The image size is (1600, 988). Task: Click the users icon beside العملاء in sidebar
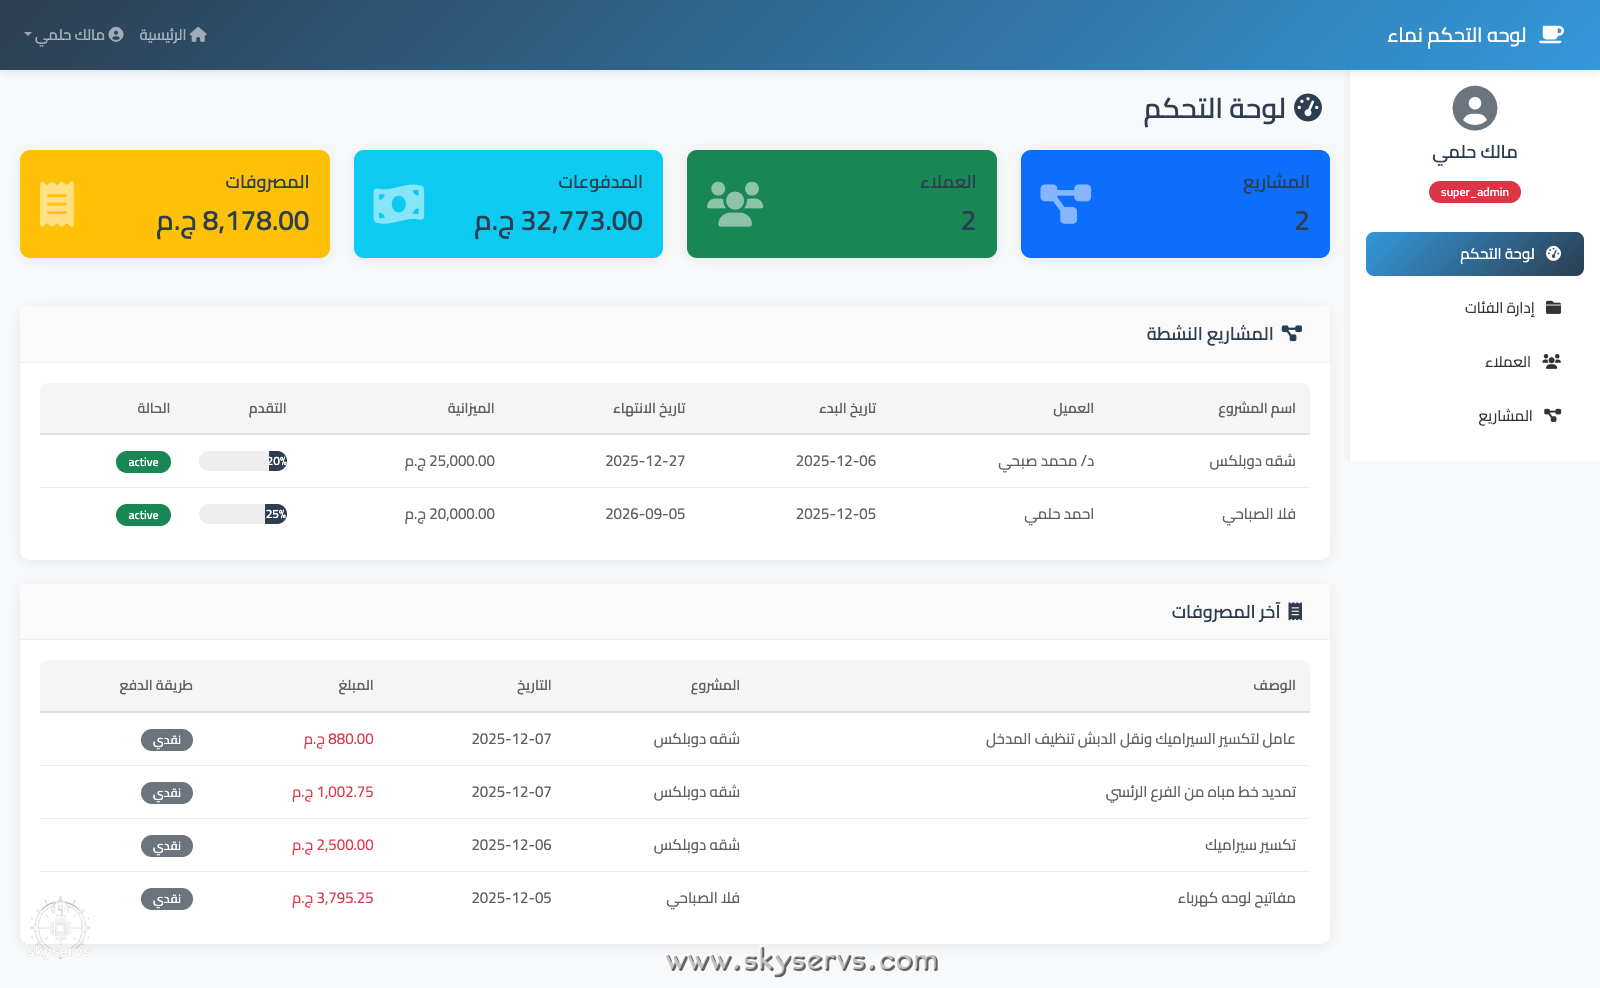[1552, 361]
